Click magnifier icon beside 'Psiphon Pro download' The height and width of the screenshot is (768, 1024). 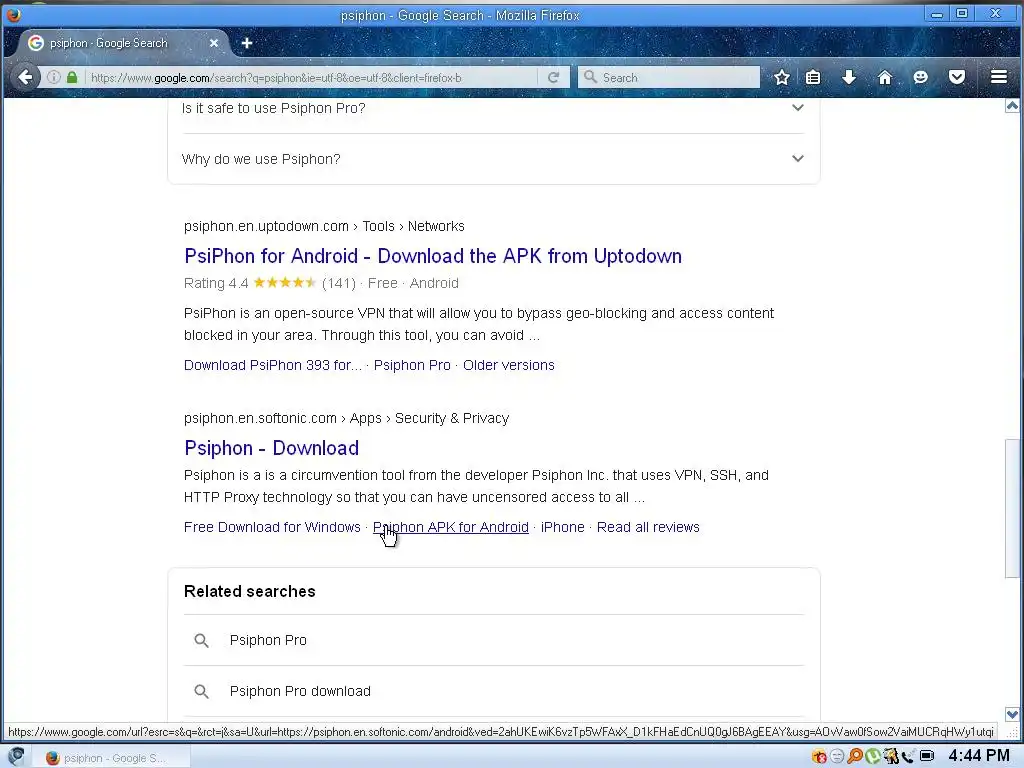202,692
